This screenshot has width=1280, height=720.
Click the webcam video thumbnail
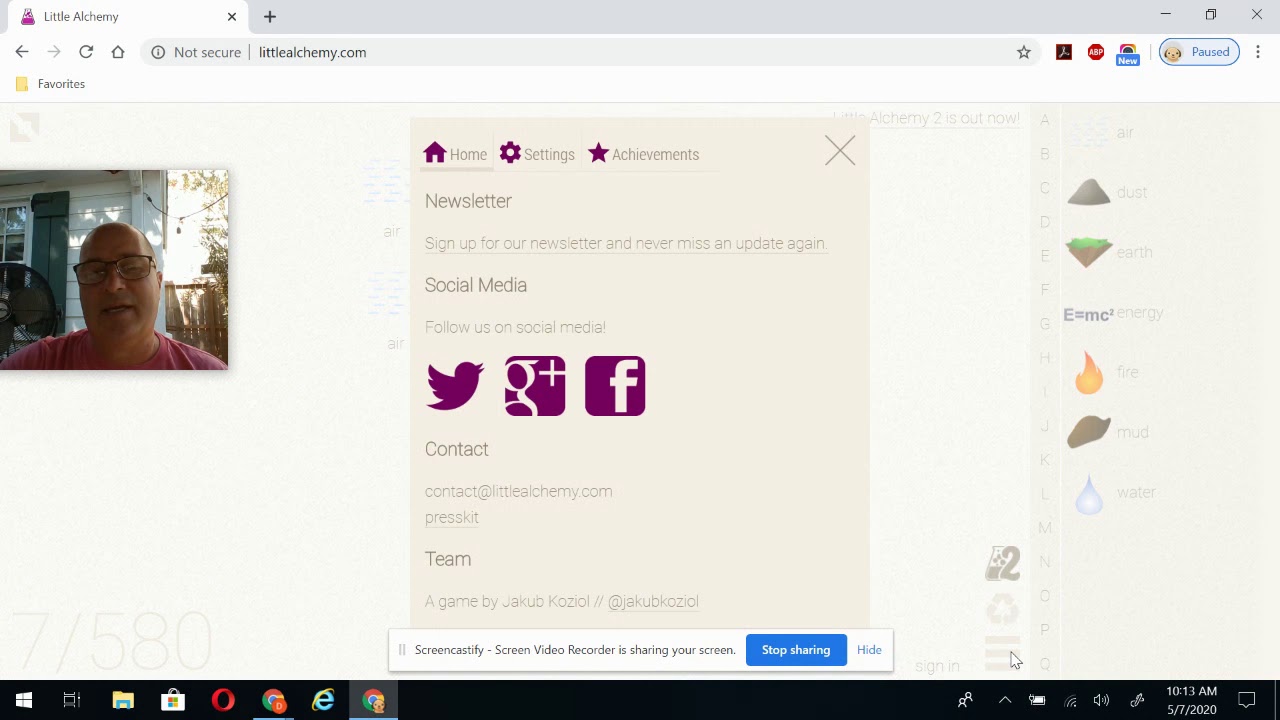pyautogui.click(x=114, y=270)
